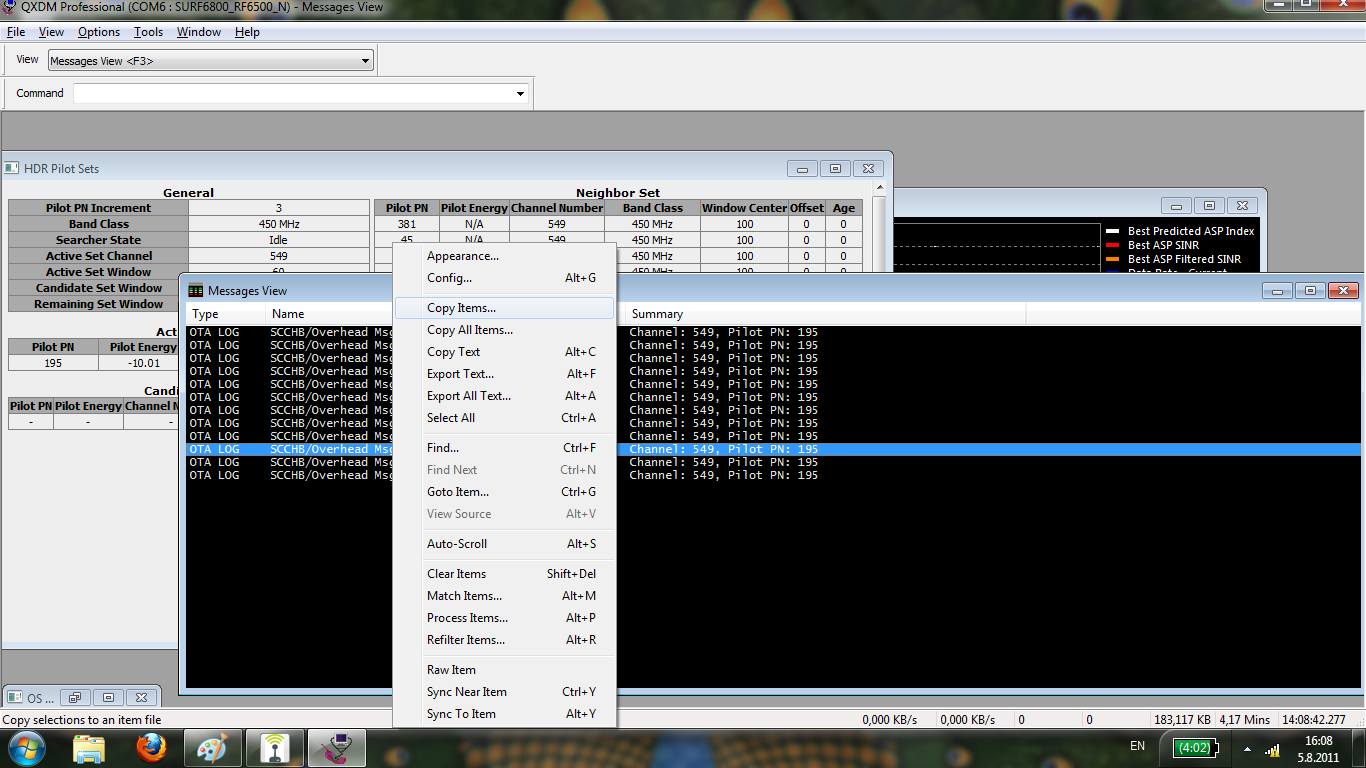Screen dimensions: 1366x768
Task: Click the Band Class 450 MHz value
Action: coord(279,224)
